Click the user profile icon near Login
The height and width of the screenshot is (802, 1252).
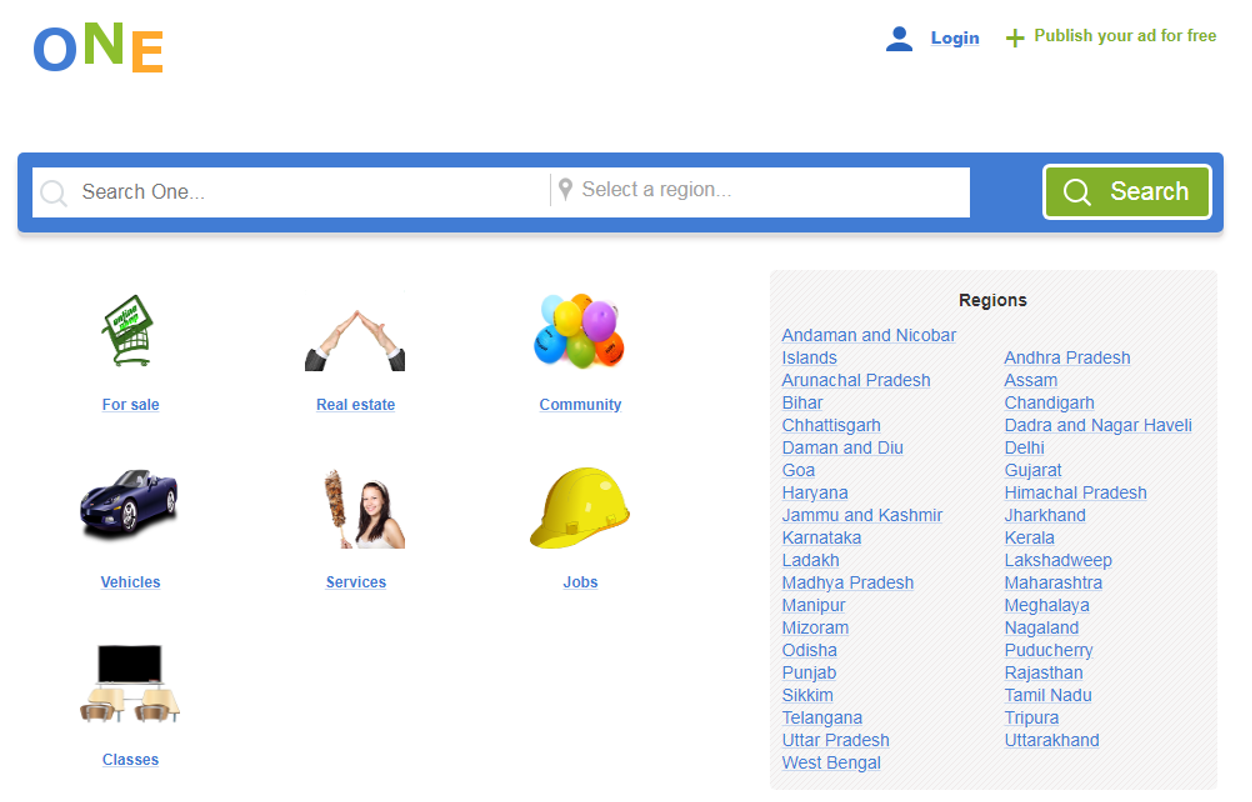click(899, 36)
